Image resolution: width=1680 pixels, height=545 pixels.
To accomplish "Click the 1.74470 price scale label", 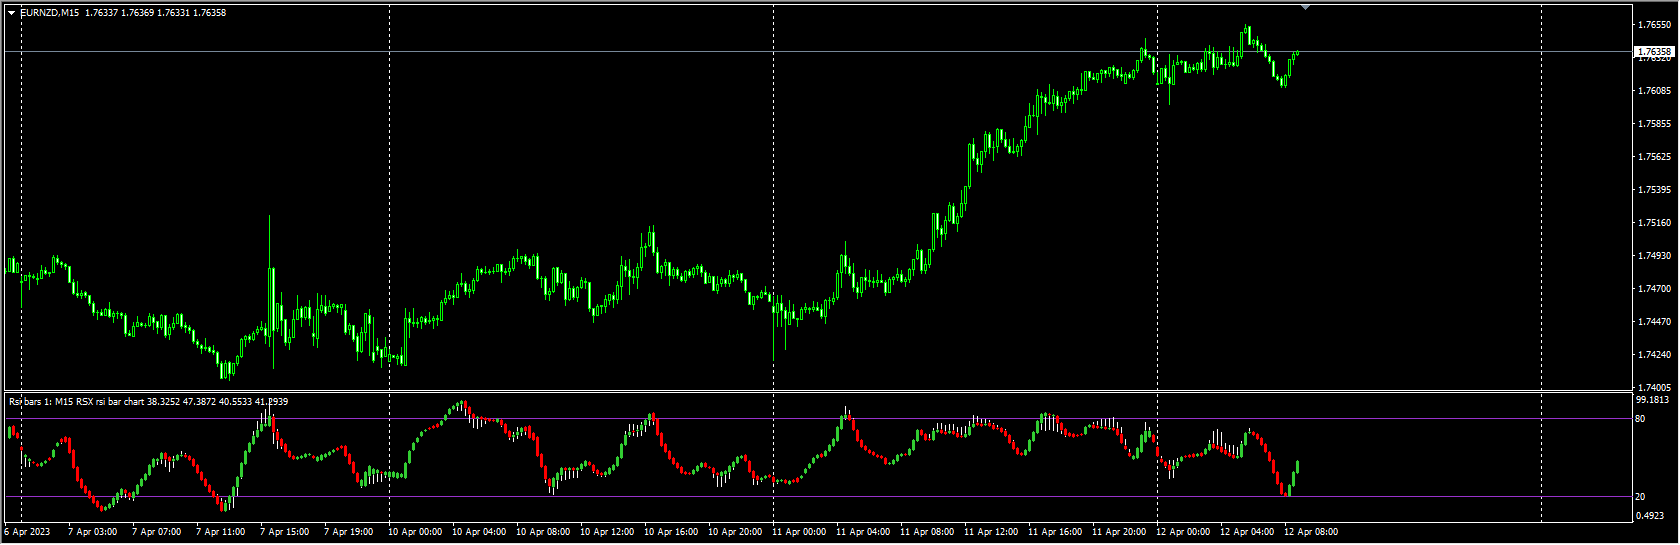I will click(1655, 322).
